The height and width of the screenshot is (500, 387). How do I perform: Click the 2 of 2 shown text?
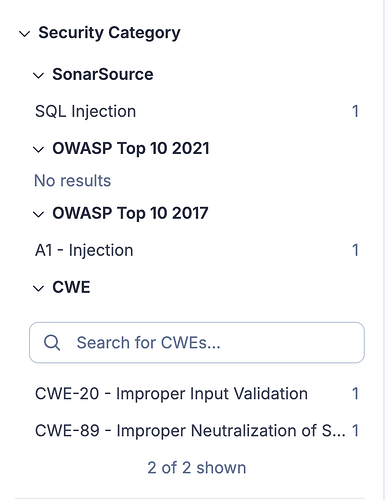(197, 468)
